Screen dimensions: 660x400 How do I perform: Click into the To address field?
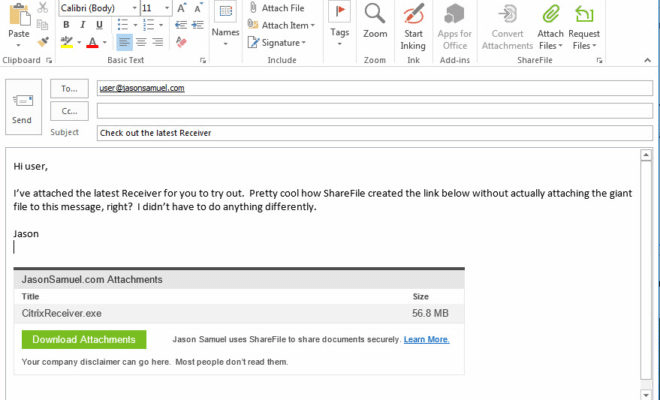click(375, 88)
